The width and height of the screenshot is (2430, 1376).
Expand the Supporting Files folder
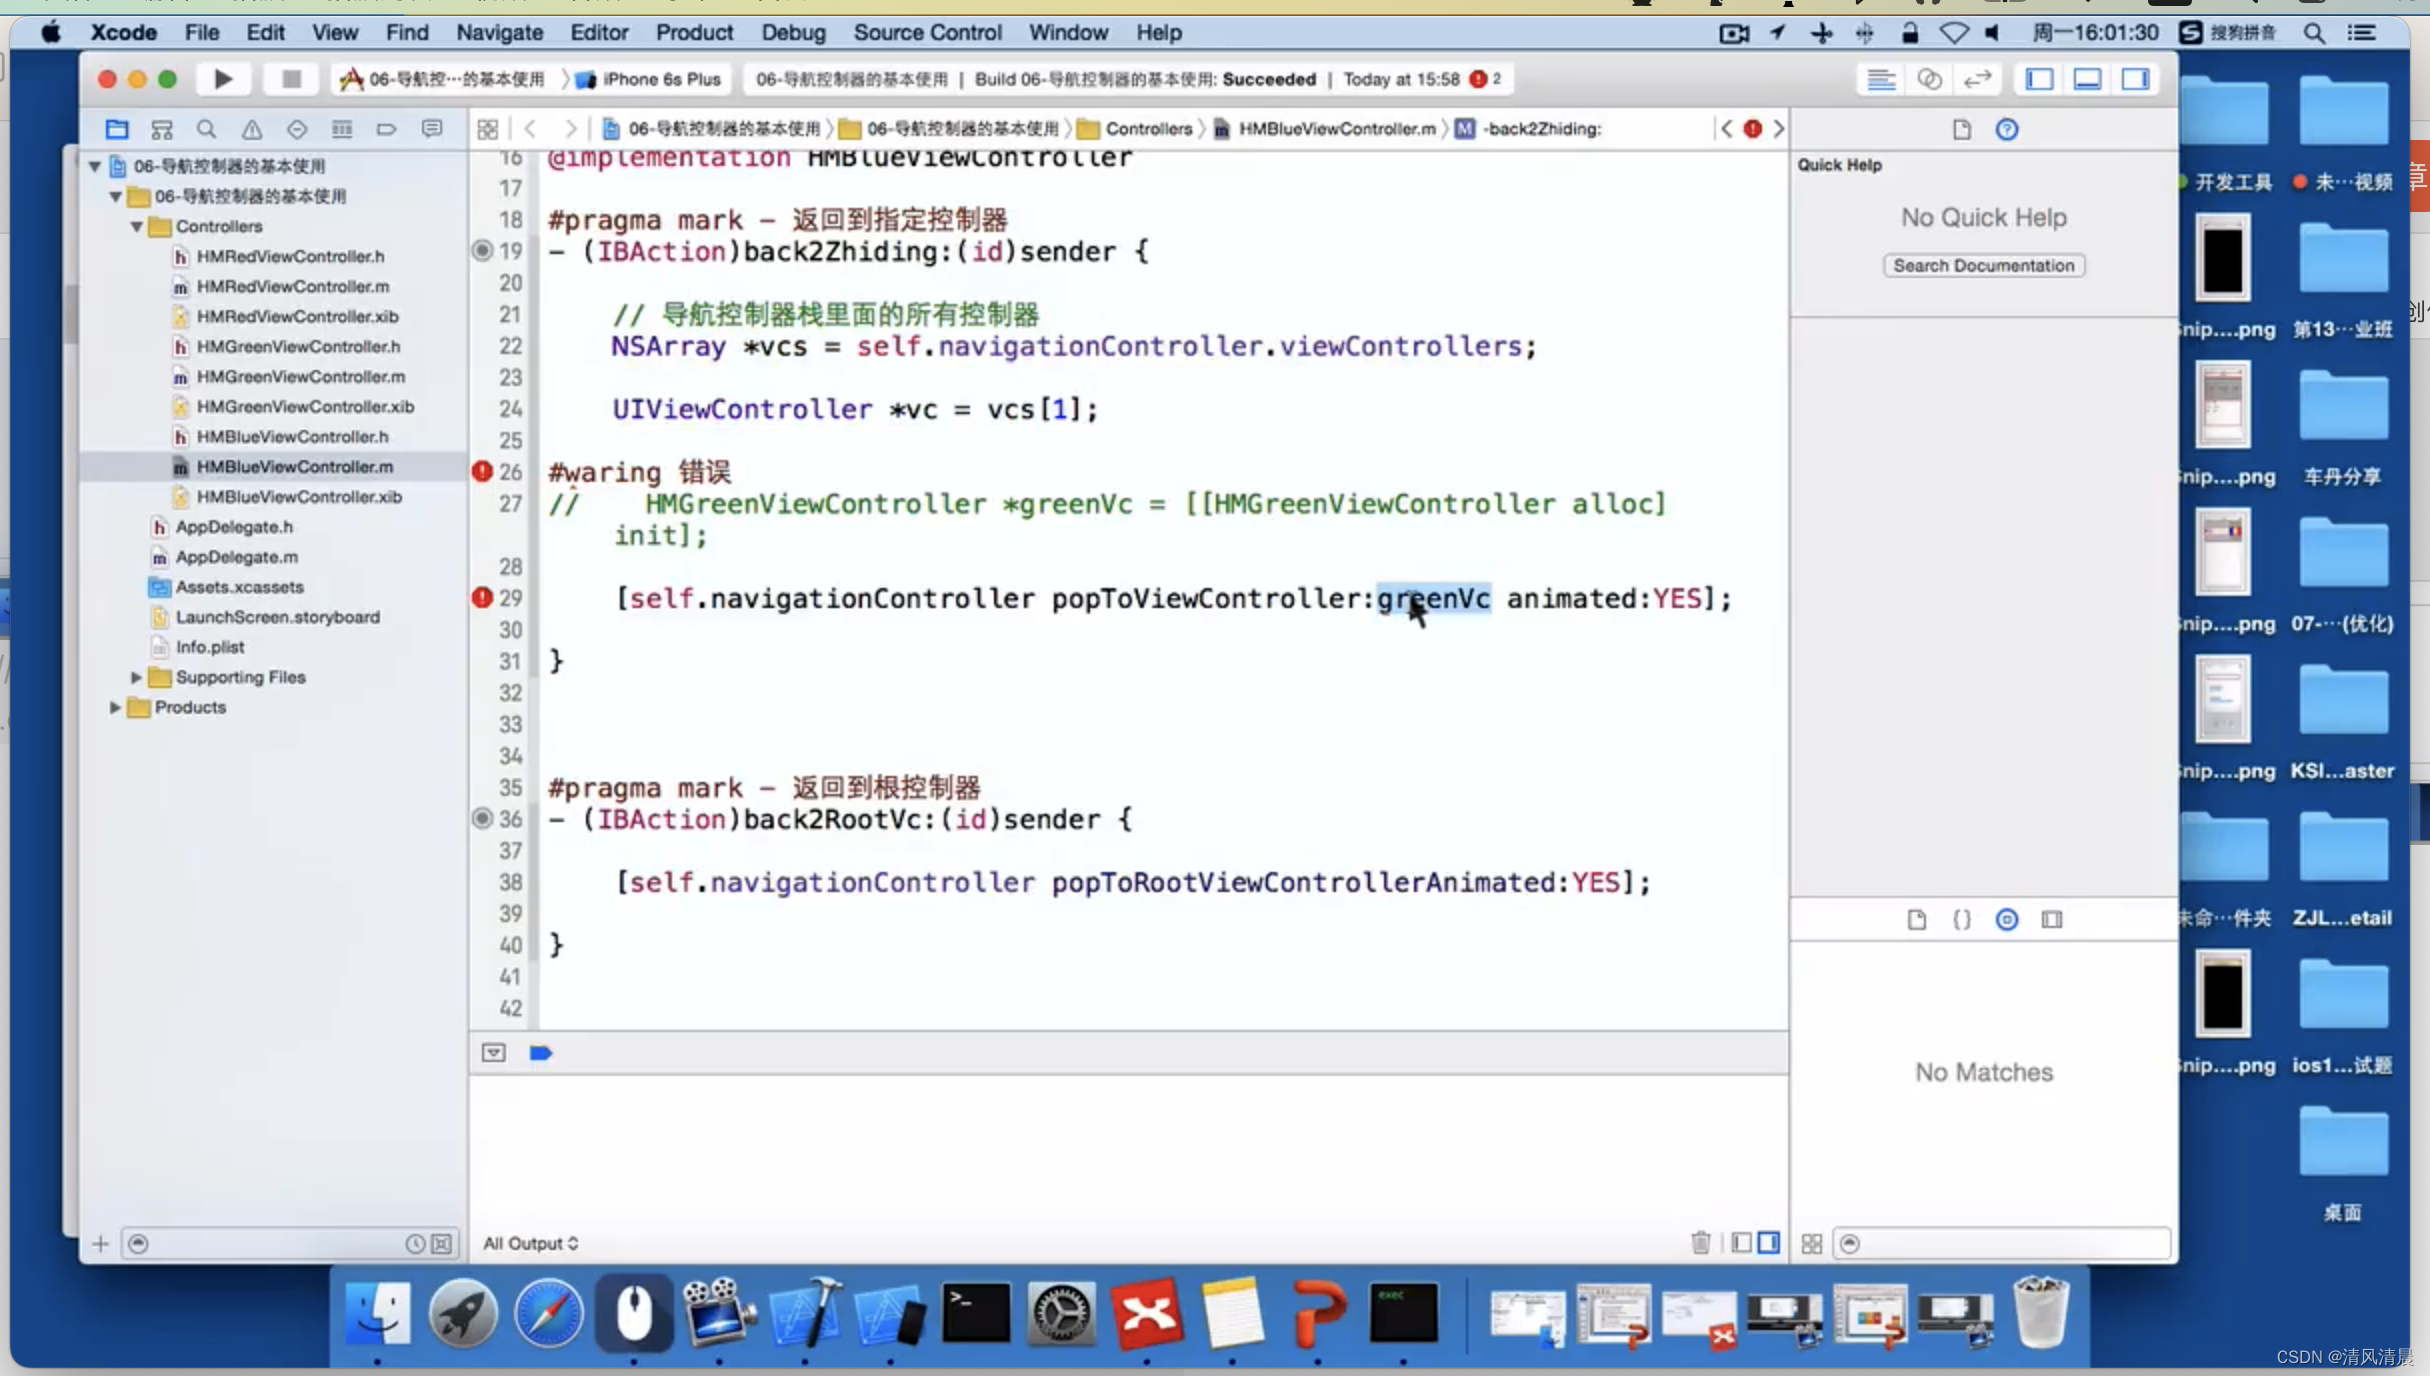[x=135, y=676]
